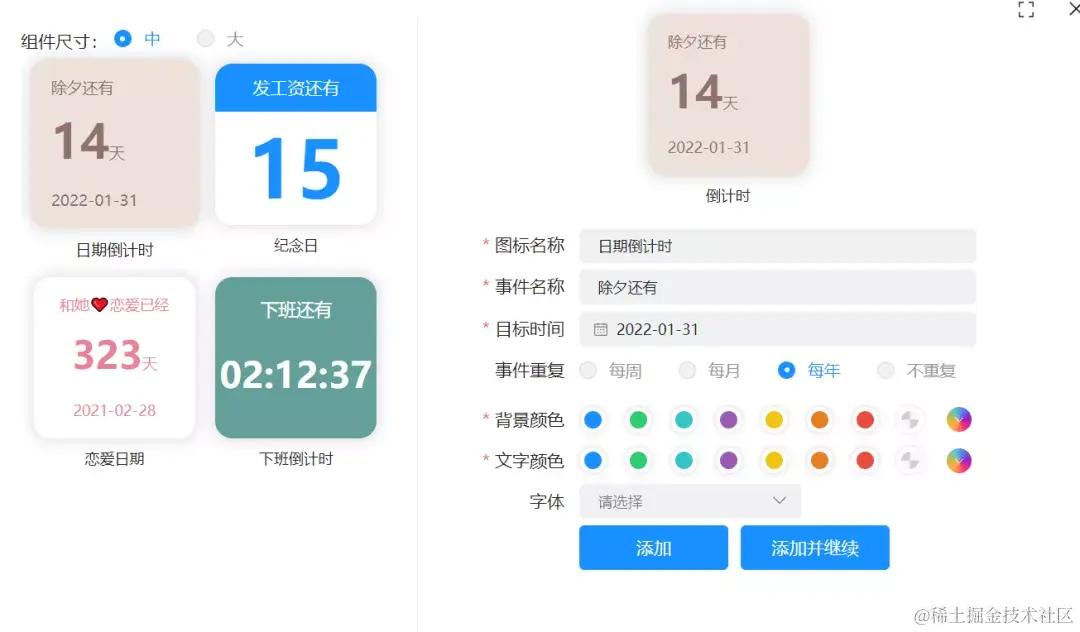Pick red background color swatch
This screenshot has width=1080, height=632.
coord(864,419)
